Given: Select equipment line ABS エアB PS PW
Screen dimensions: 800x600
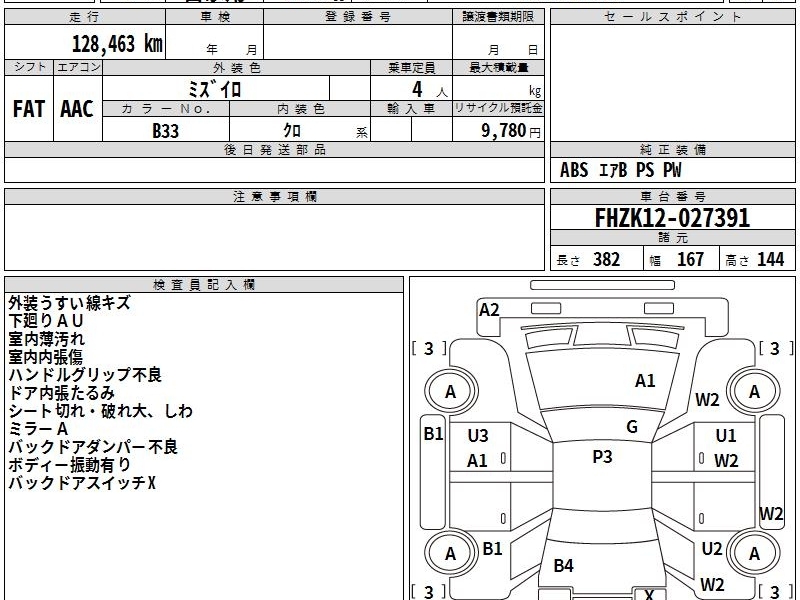Looking at the screenshot, I should [x=620, y=170].
